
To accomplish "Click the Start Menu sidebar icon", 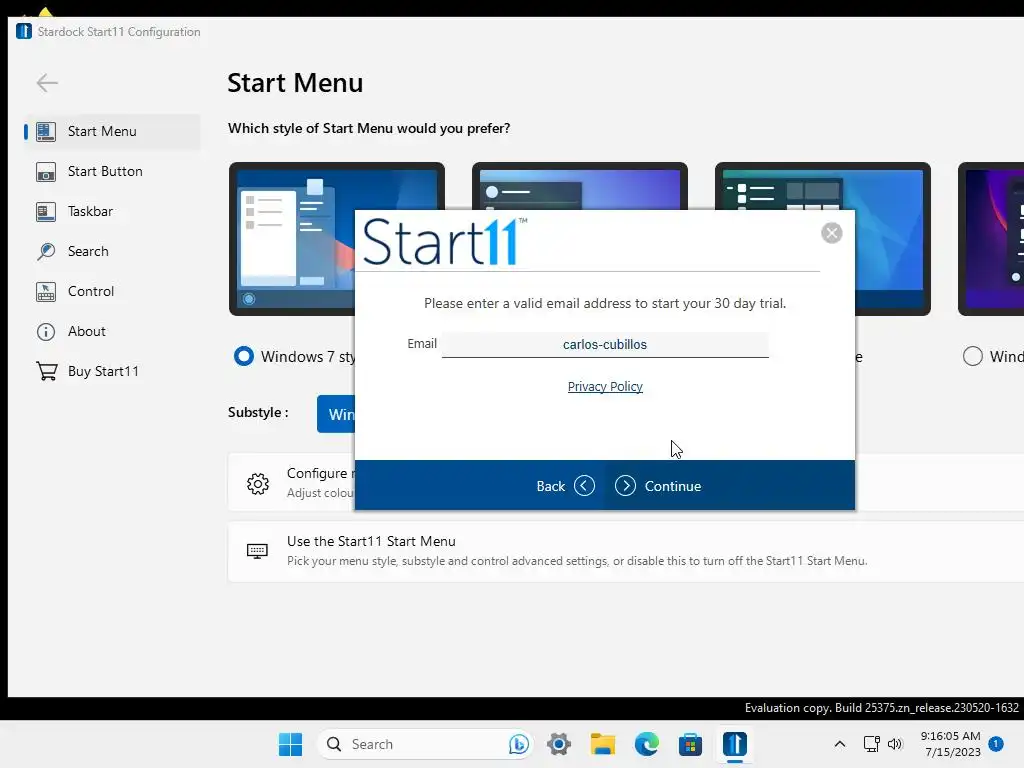I will (x=46, y=131).
